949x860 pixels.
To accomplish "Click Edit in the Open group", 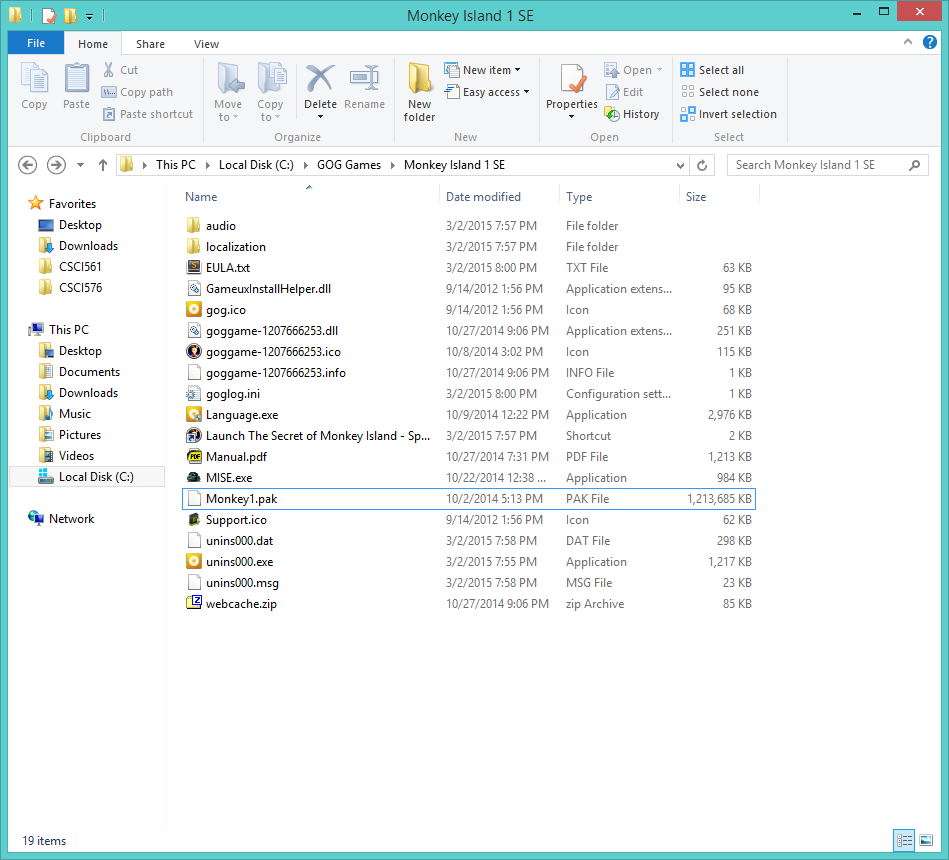I will (x=624, y=92).
